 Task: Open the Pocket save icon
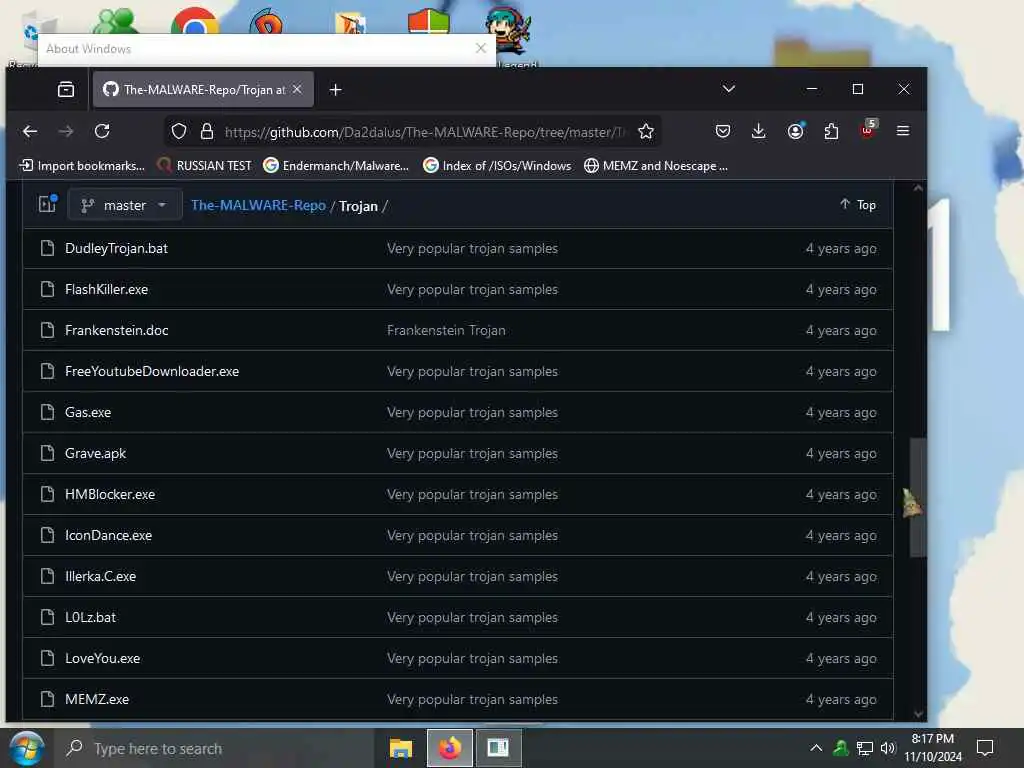(x=723, y=131)
